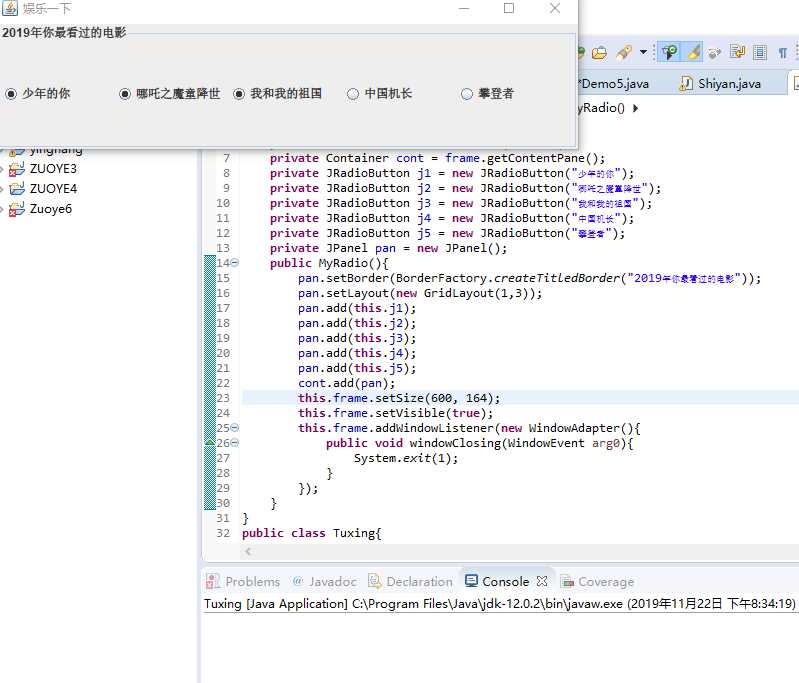This screenshot has height=683, width=799.
Task: Click the 'pan.add(this.j3);' code line
Action: pyautogui.click(x=357, y=338)
